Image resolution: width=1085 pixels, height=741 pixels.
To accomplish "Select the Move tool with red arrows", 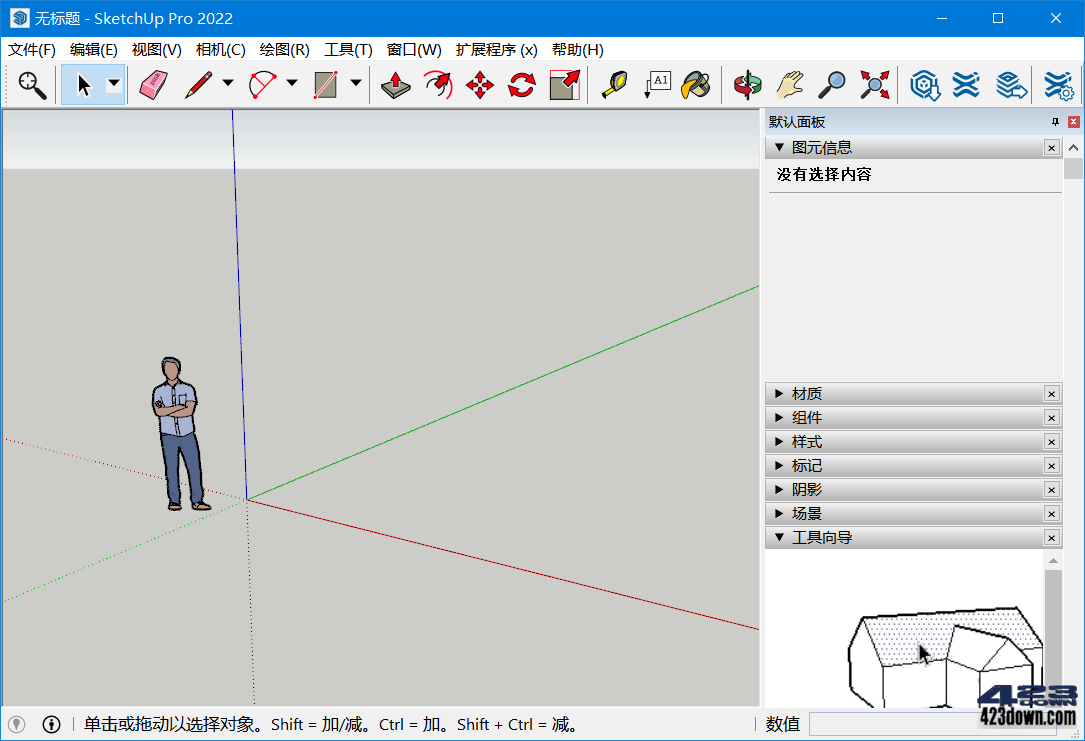I will point(480,85).
